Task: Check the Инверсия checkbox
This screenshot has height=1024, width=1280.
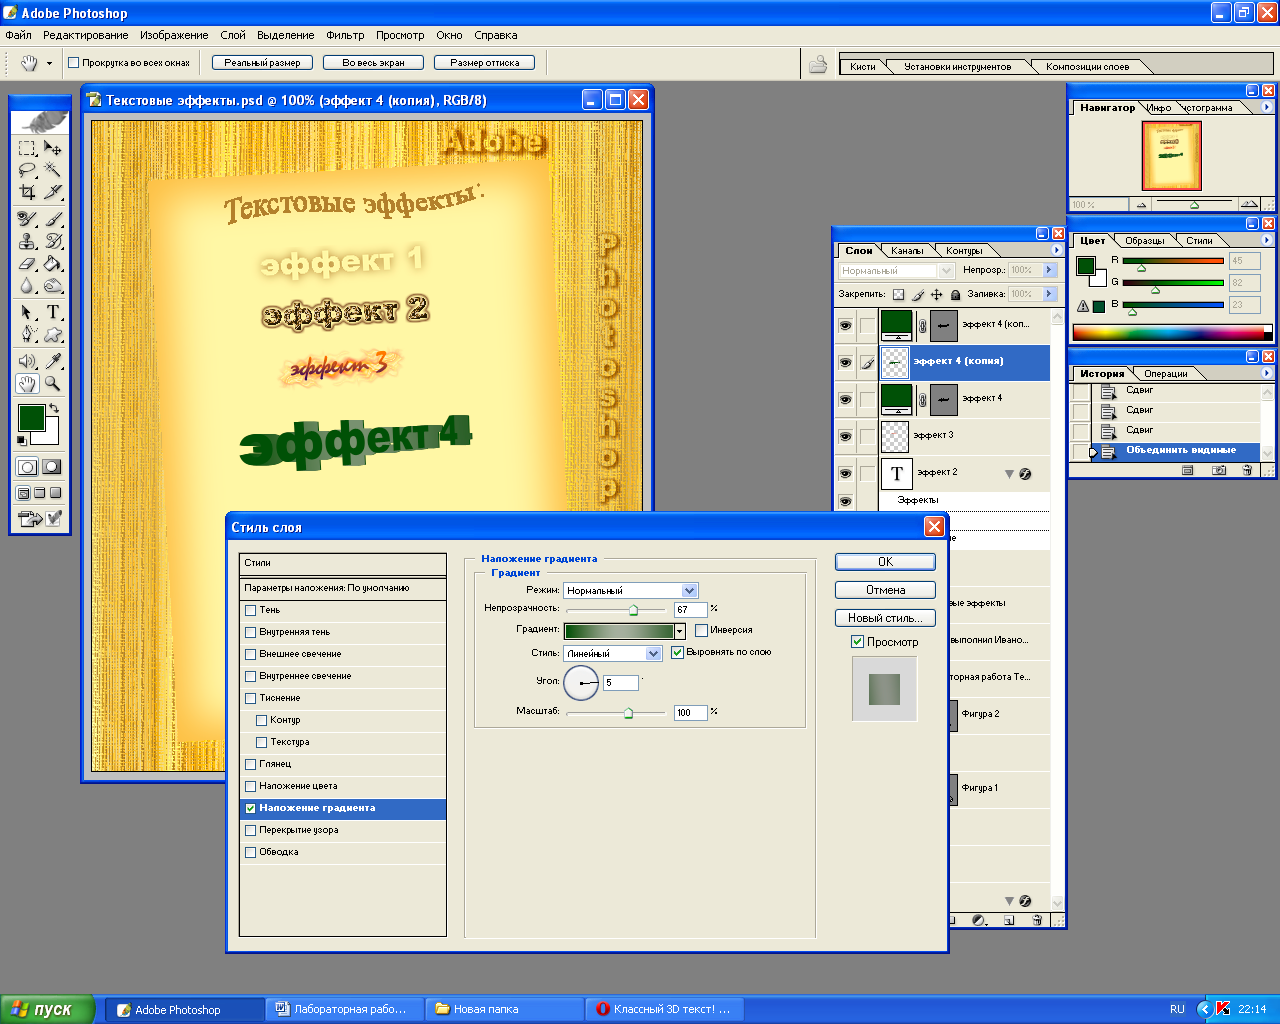Action: click(702, 630)
